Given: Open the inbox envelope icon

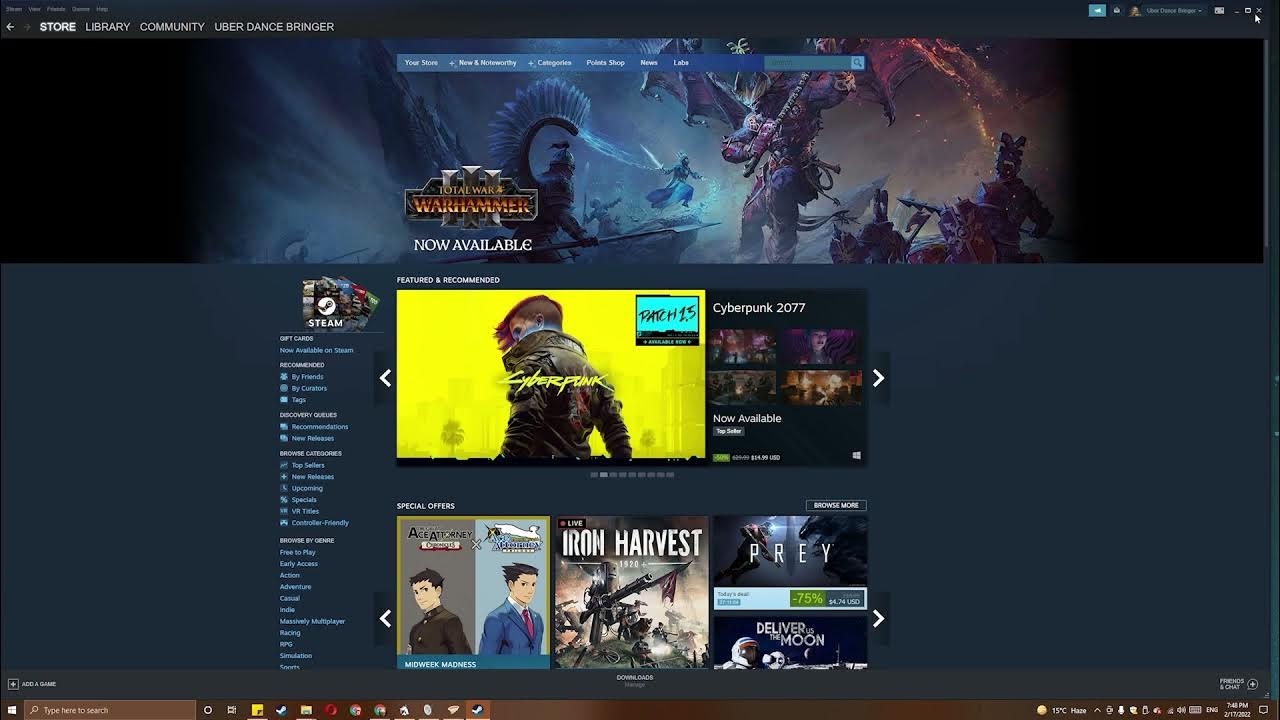Looking at the screenshot, I should pyautogui.click(x=1117, y=10).
